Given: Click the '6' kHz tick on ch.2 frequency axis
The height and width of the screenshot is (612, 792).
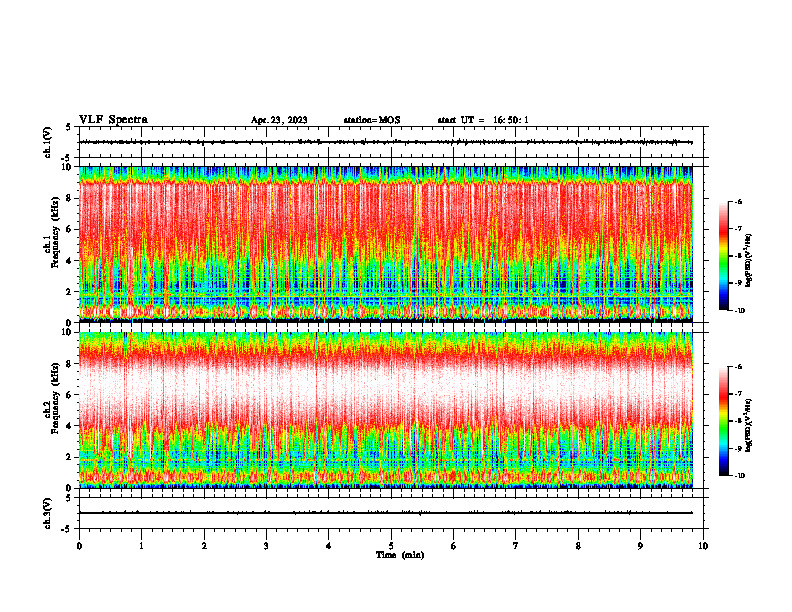Looking at the screenshot, I should click(69, 395).
